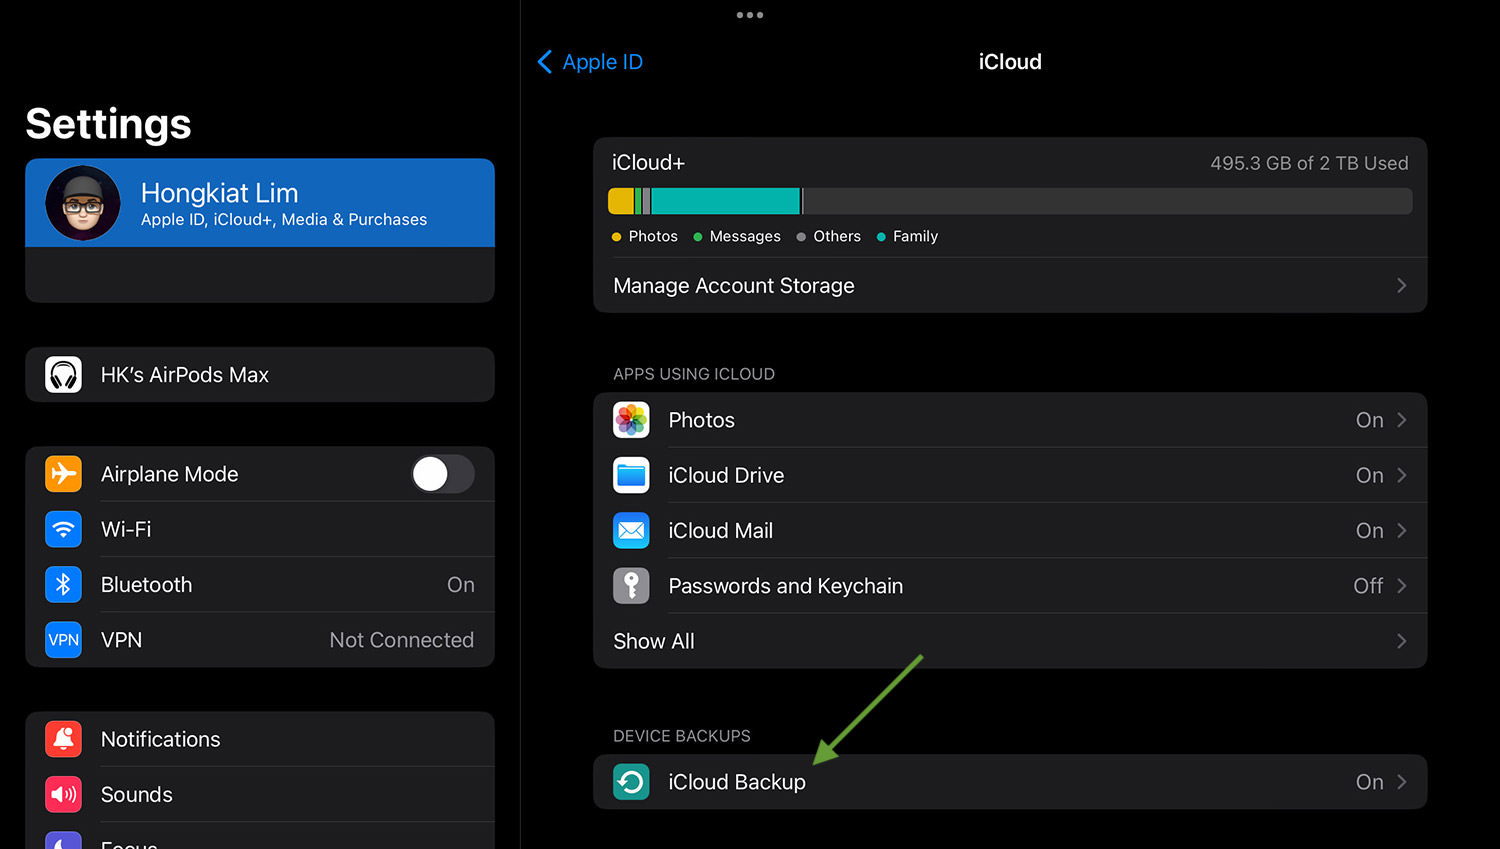Toggle the Airplane Mode switch

point(443,474)
